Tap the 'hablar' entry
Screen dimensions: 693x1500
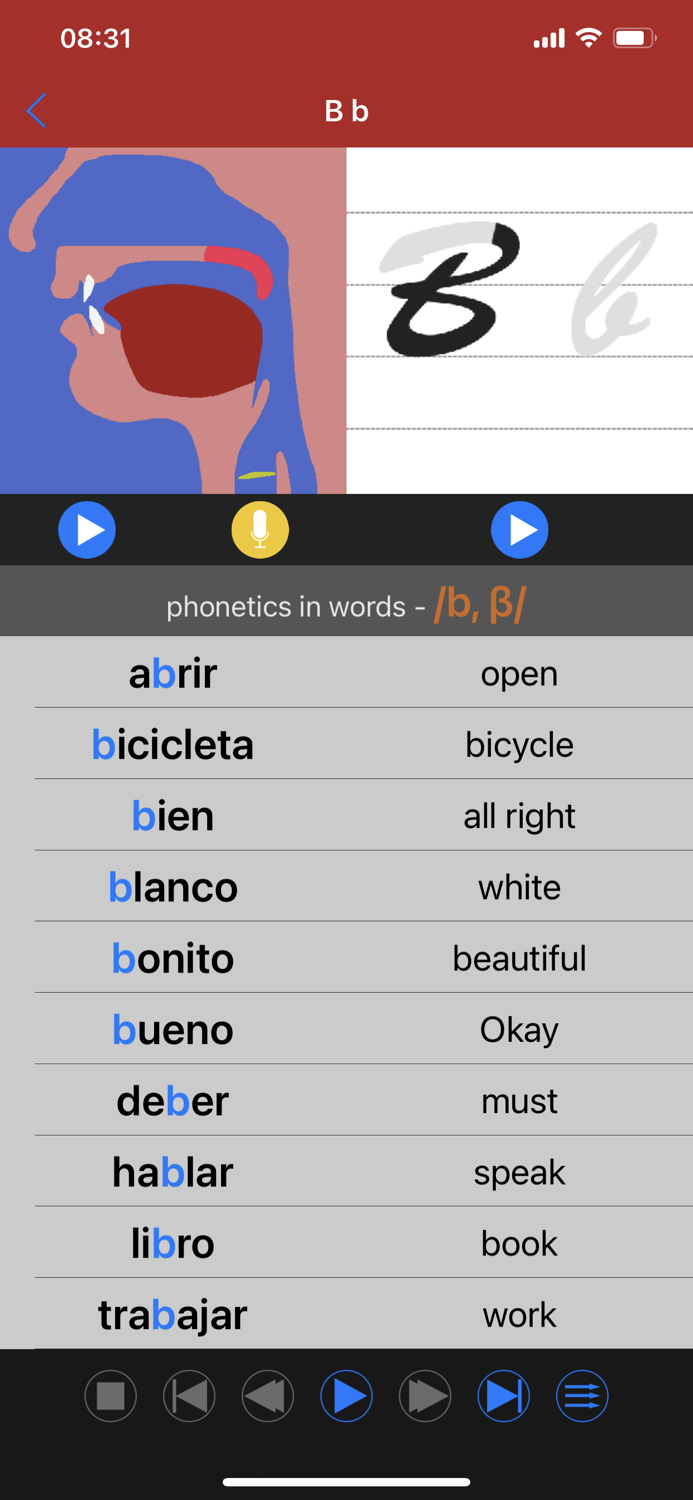point(173,1172)
